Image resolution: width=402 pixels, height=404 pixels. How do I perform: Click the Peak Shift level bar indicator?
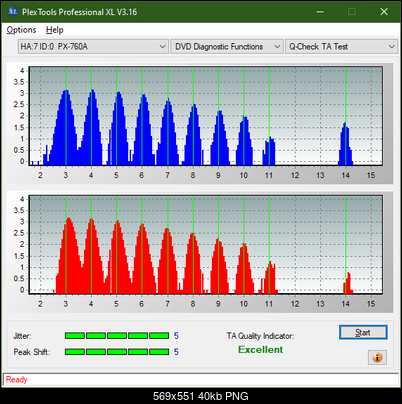click(117, 352)
